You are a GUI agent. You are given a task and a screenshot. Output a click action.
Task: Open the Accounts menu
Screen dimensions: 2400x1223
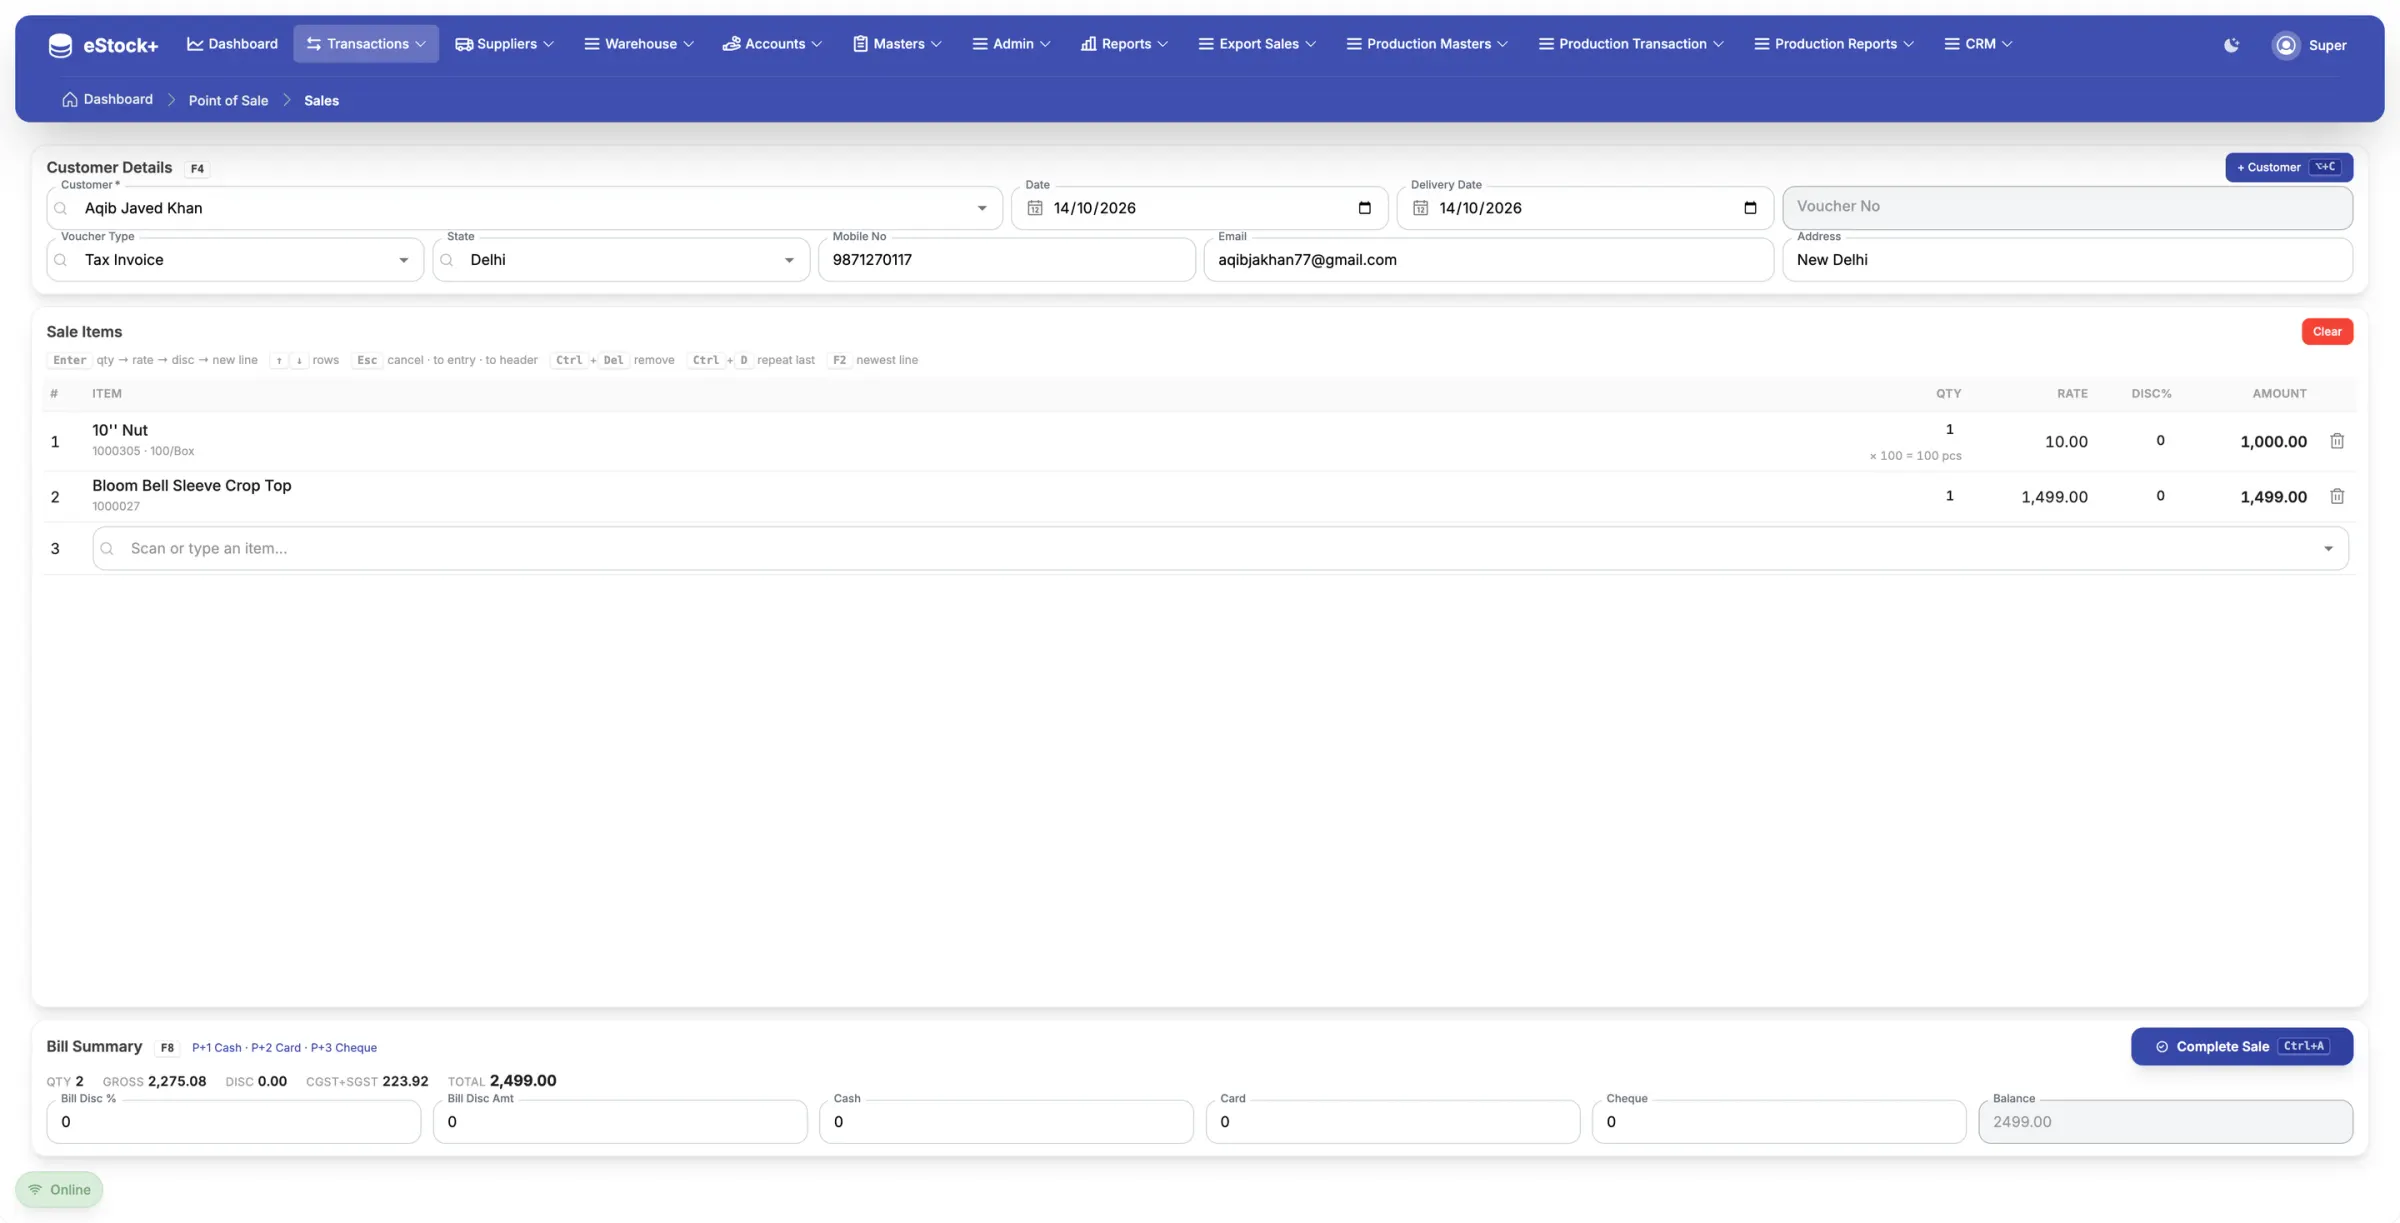click(772, 44)
